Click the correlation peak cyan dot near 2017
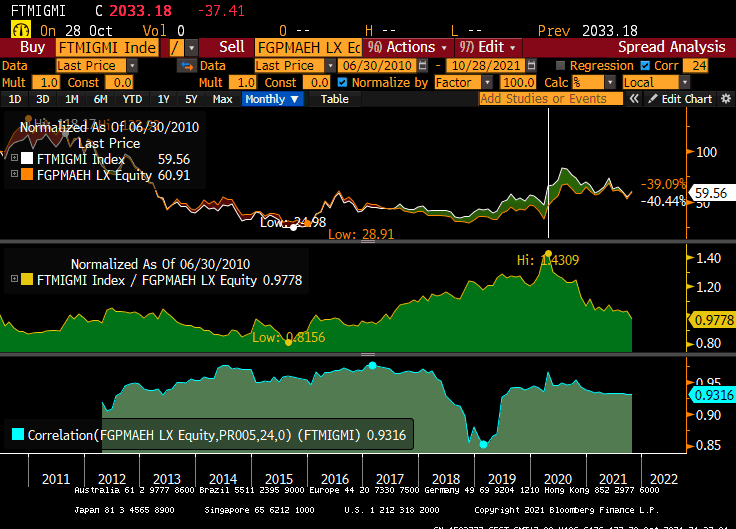 372,365
